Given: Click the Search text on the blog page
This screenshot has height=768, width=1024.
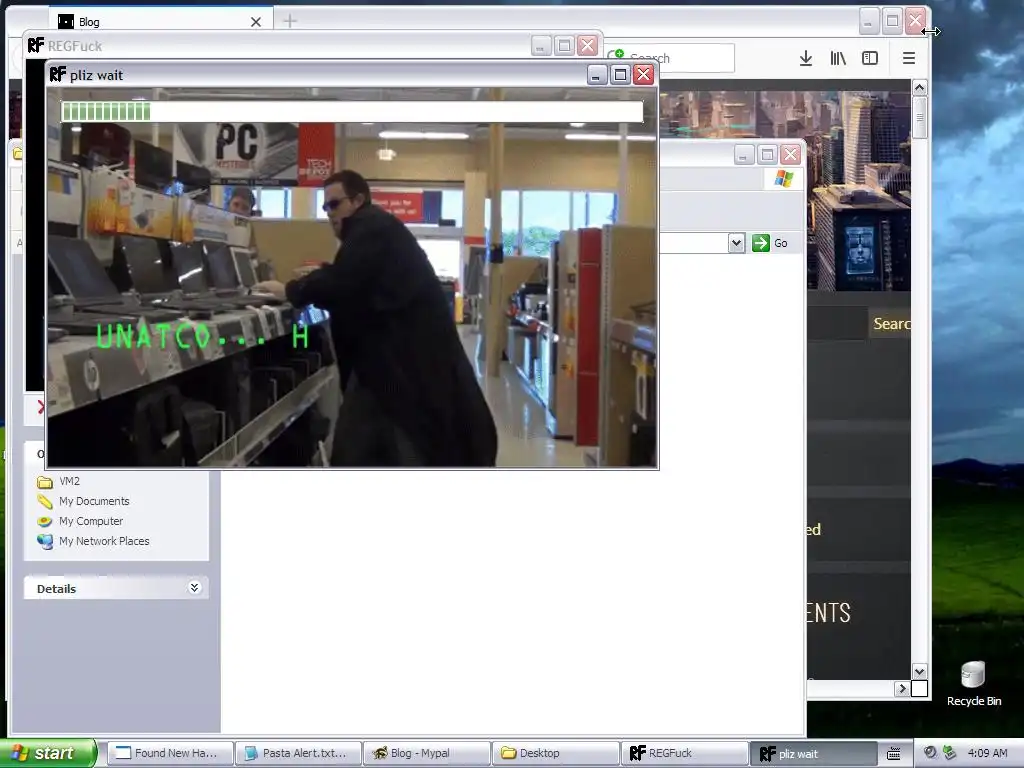Looking at the screenshot, I should point(891,323).
